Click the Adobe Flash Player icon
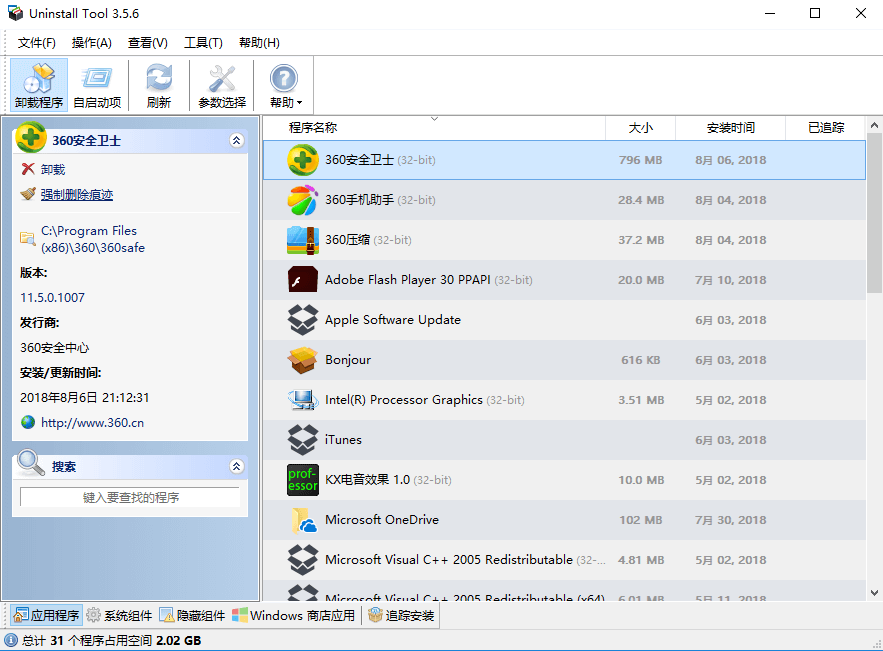The height and width of the screenshot is (651, 883). (303, 280)
